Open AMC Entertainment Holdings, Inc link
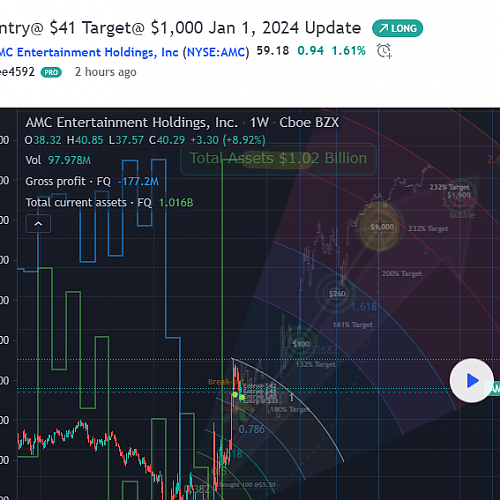This screenshot has width=500, height=500. pos(89,52)
